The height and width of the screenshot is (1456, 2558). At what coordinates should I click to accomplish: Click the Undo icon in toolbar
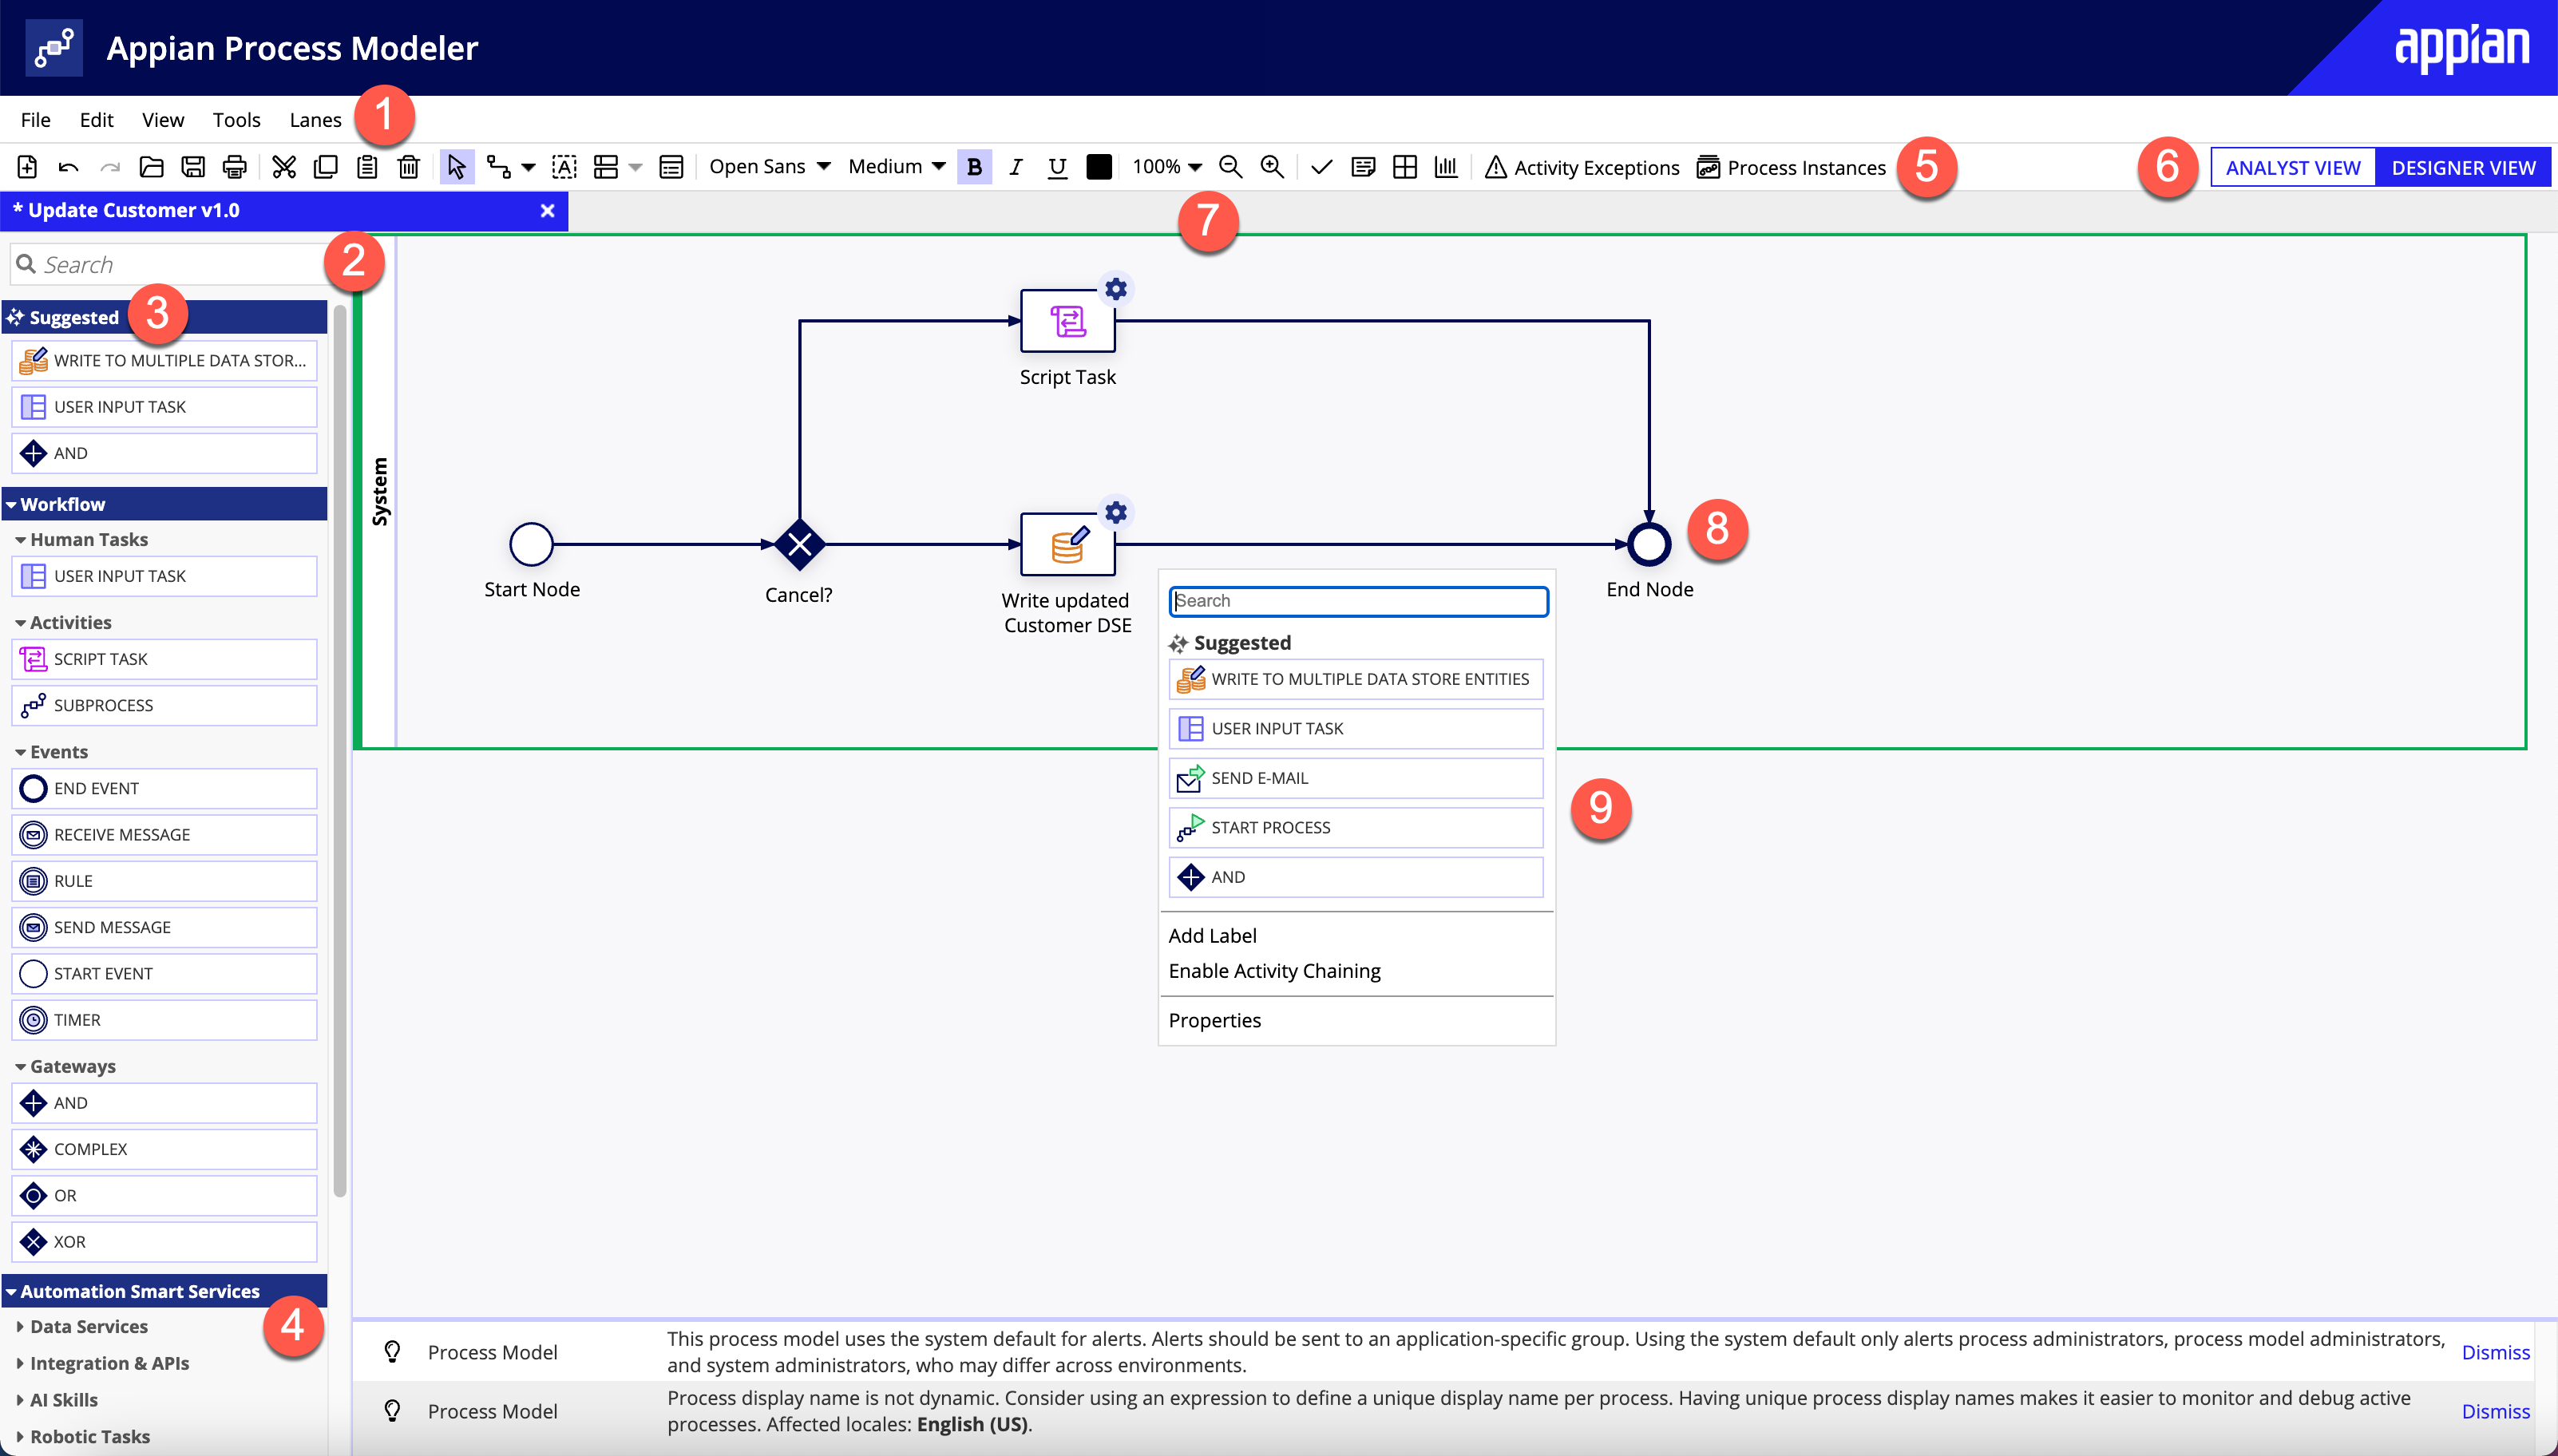click(x=68, y=167)
